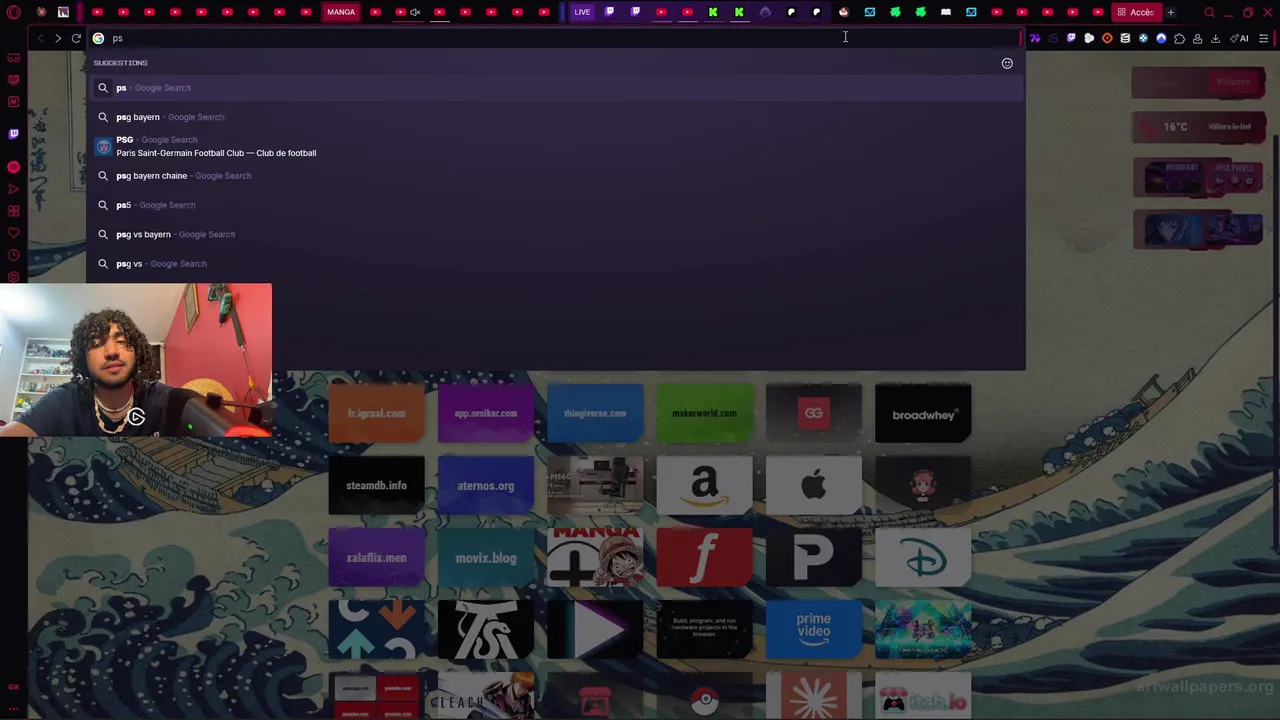Open the AI assistant button in toolbar

point(1240,38)
